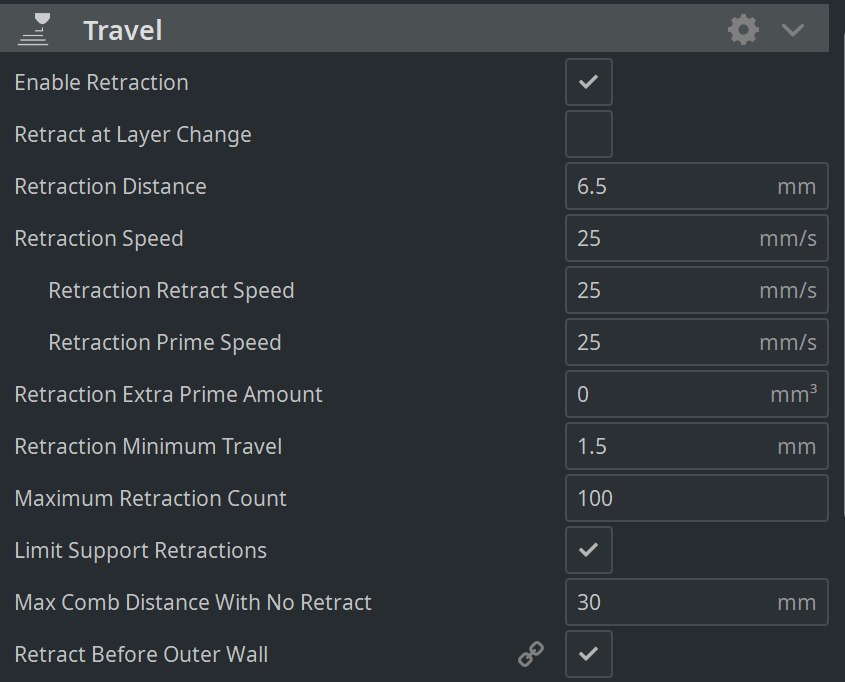Collapse the Travel section chevron
This screenshot has height=682, width=845.
pos(793,30)
